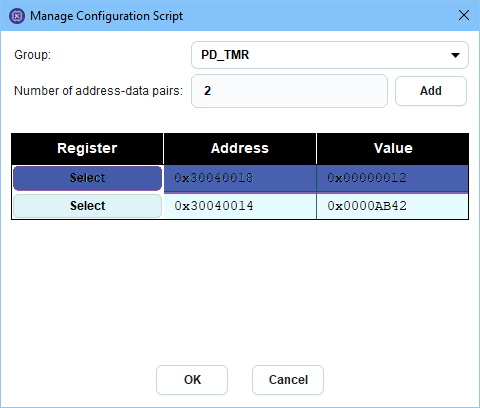Click the dialog title text
This screenshot has width=480, height=408.
(106, 16)
